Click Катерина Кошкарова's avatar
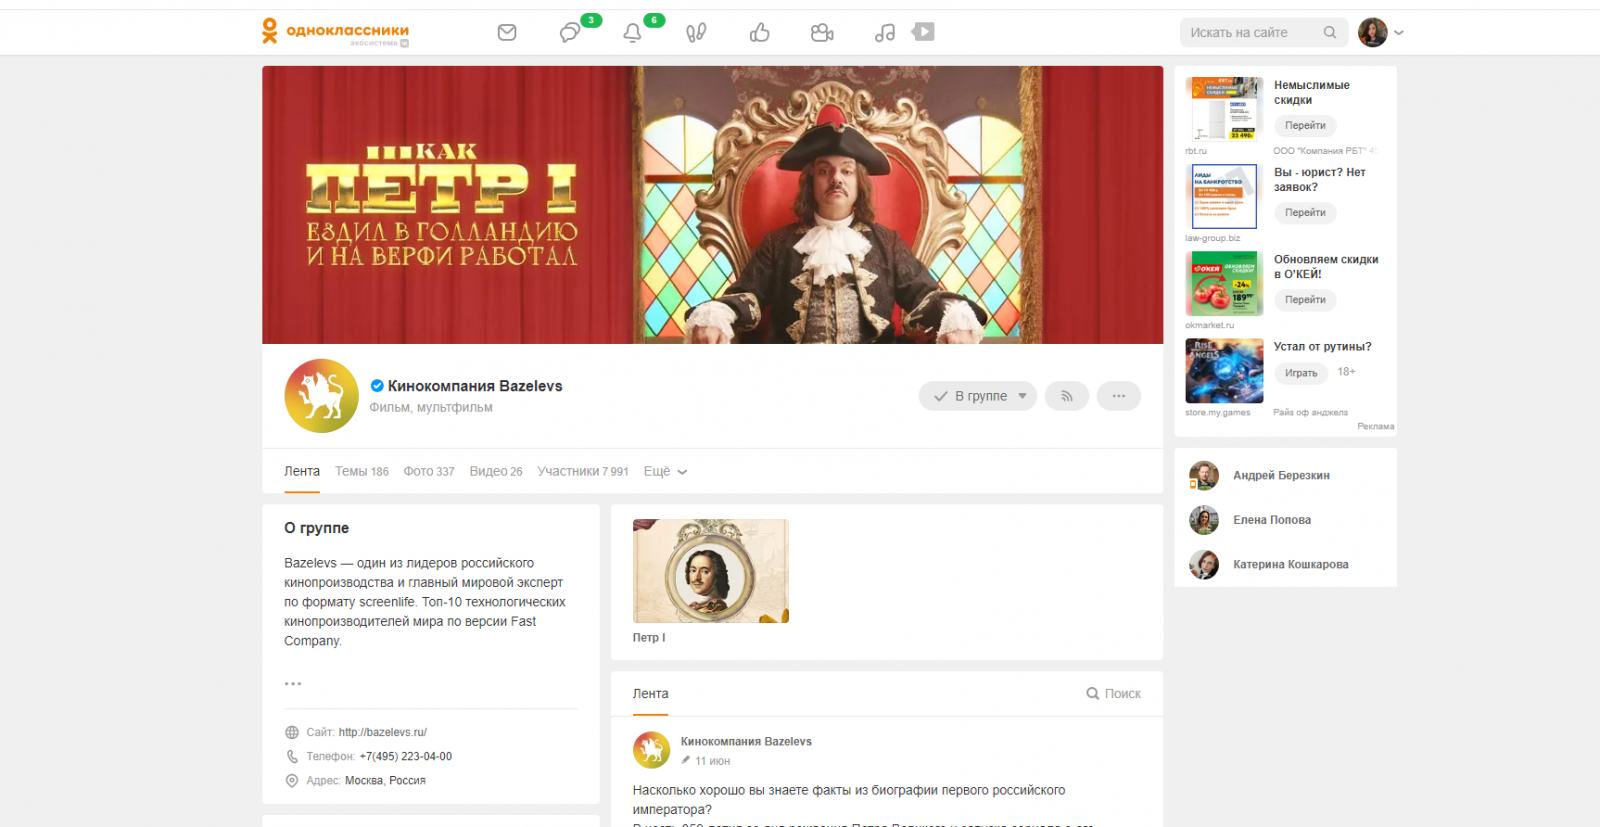 point(1204,564)
